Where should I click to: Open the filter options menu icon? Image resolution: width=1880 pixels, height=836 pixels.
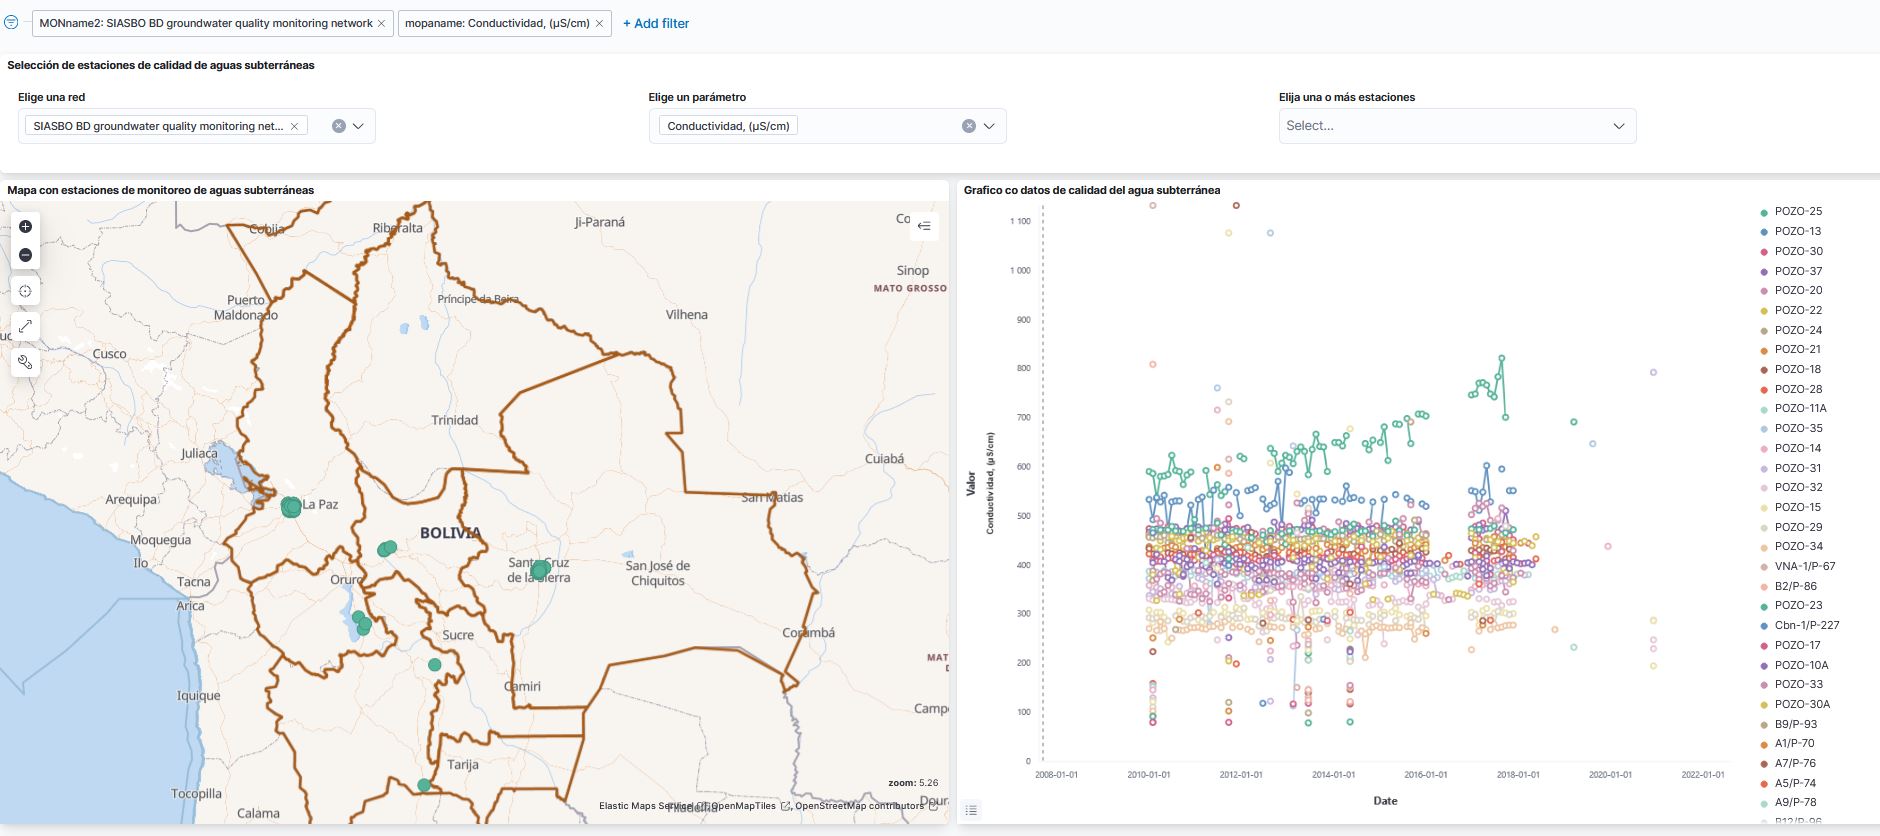coord(12,22)
